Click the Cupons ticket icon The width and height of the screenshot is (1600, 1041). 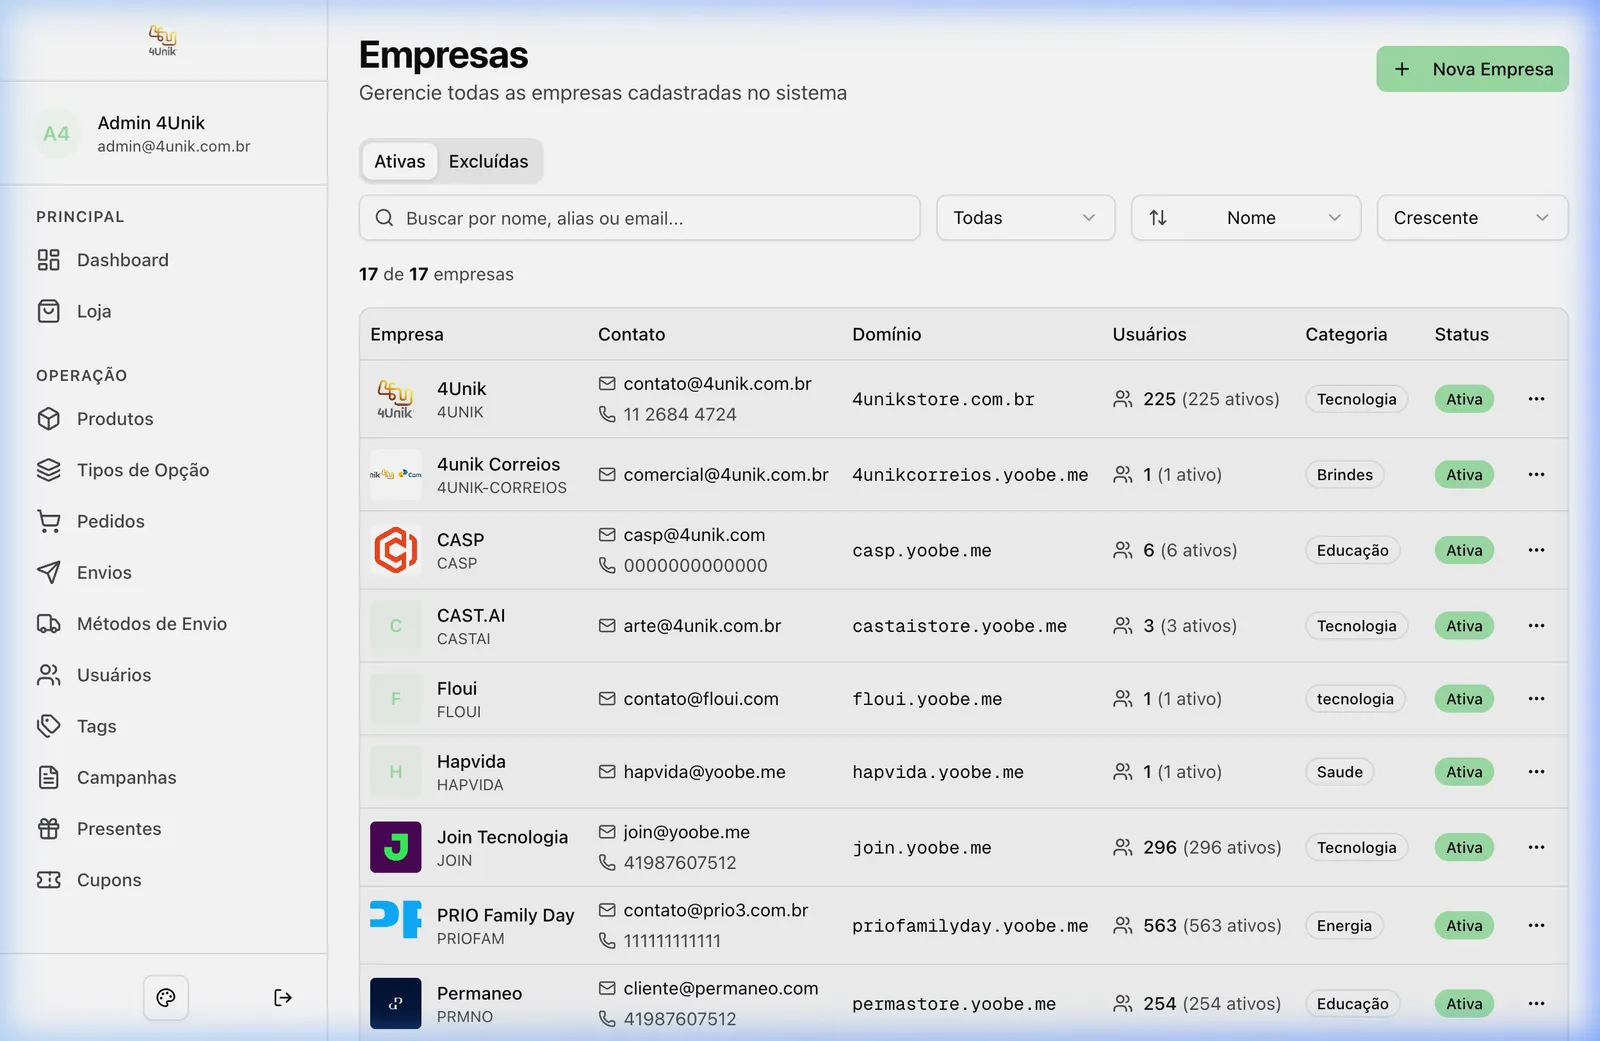click(x=49, y=880)
